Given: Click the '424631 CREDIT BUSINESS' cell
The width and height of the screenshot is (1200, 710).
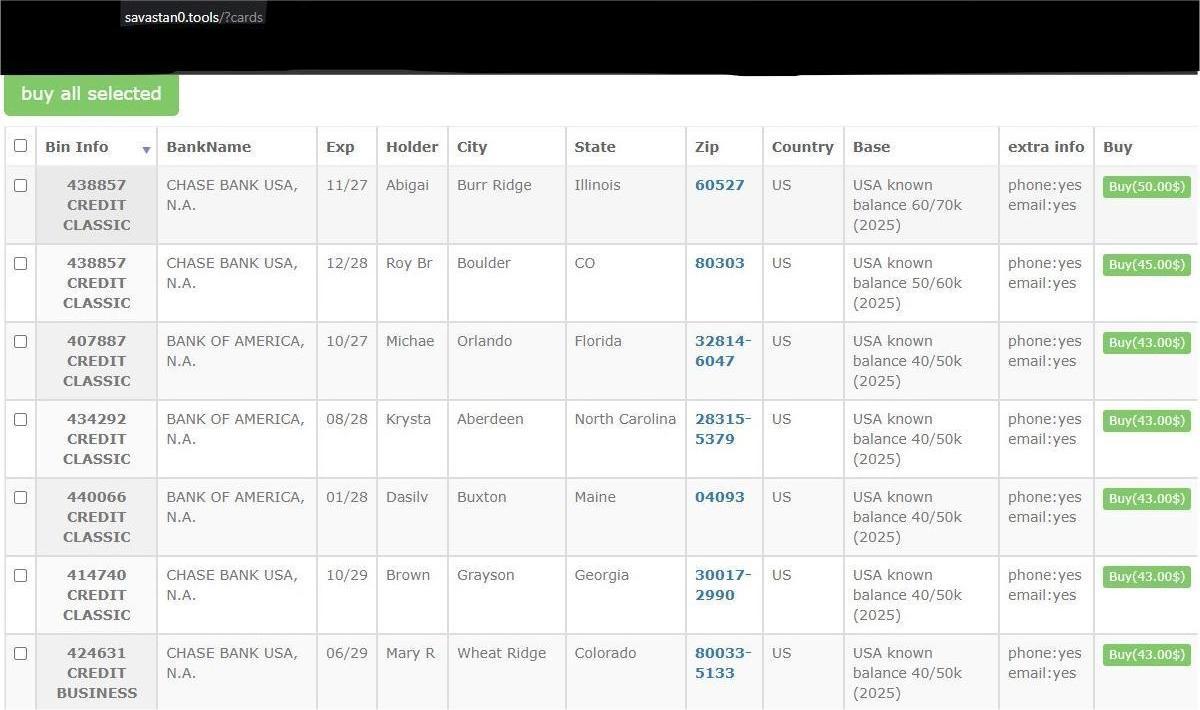Looking at the screenshot, I should tap(97, 673).
